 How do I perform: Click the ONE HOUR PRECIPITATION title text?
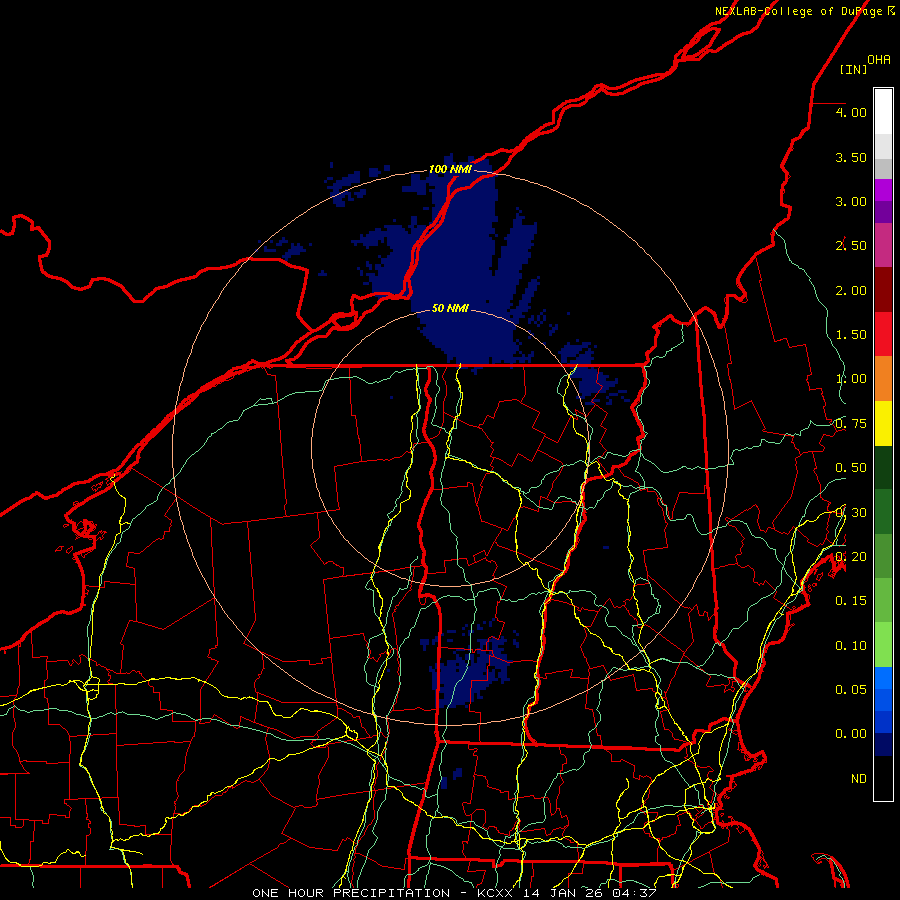click(351, 893)
